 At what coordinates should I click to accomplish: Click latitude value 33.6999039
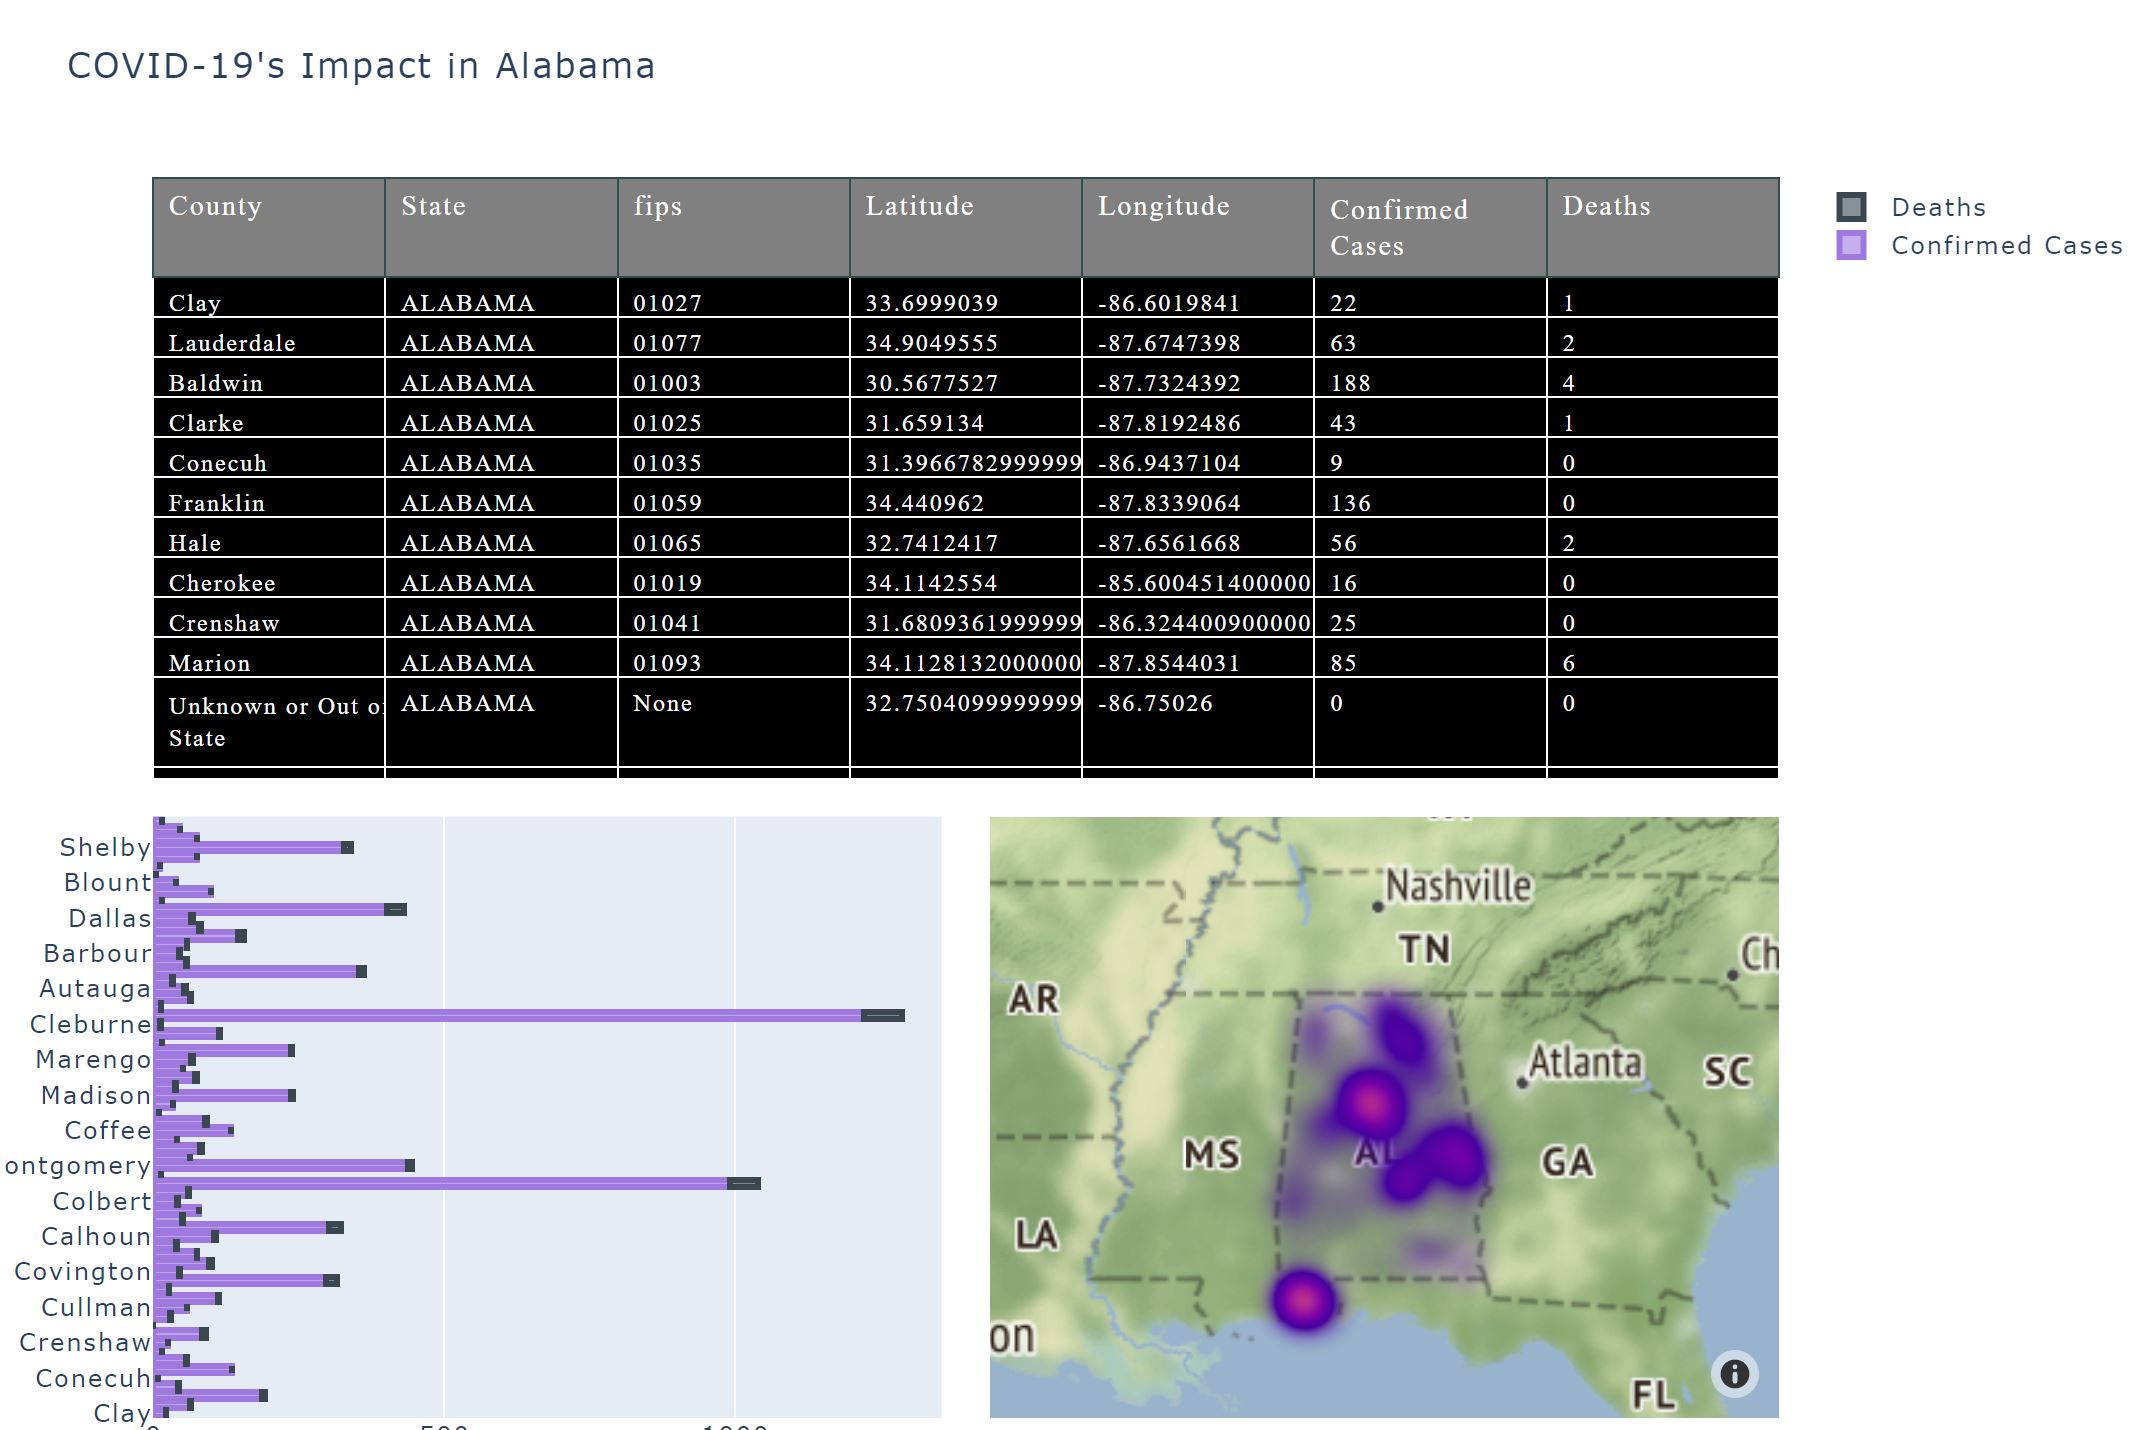pyautogui.click(x=931, y=303)
